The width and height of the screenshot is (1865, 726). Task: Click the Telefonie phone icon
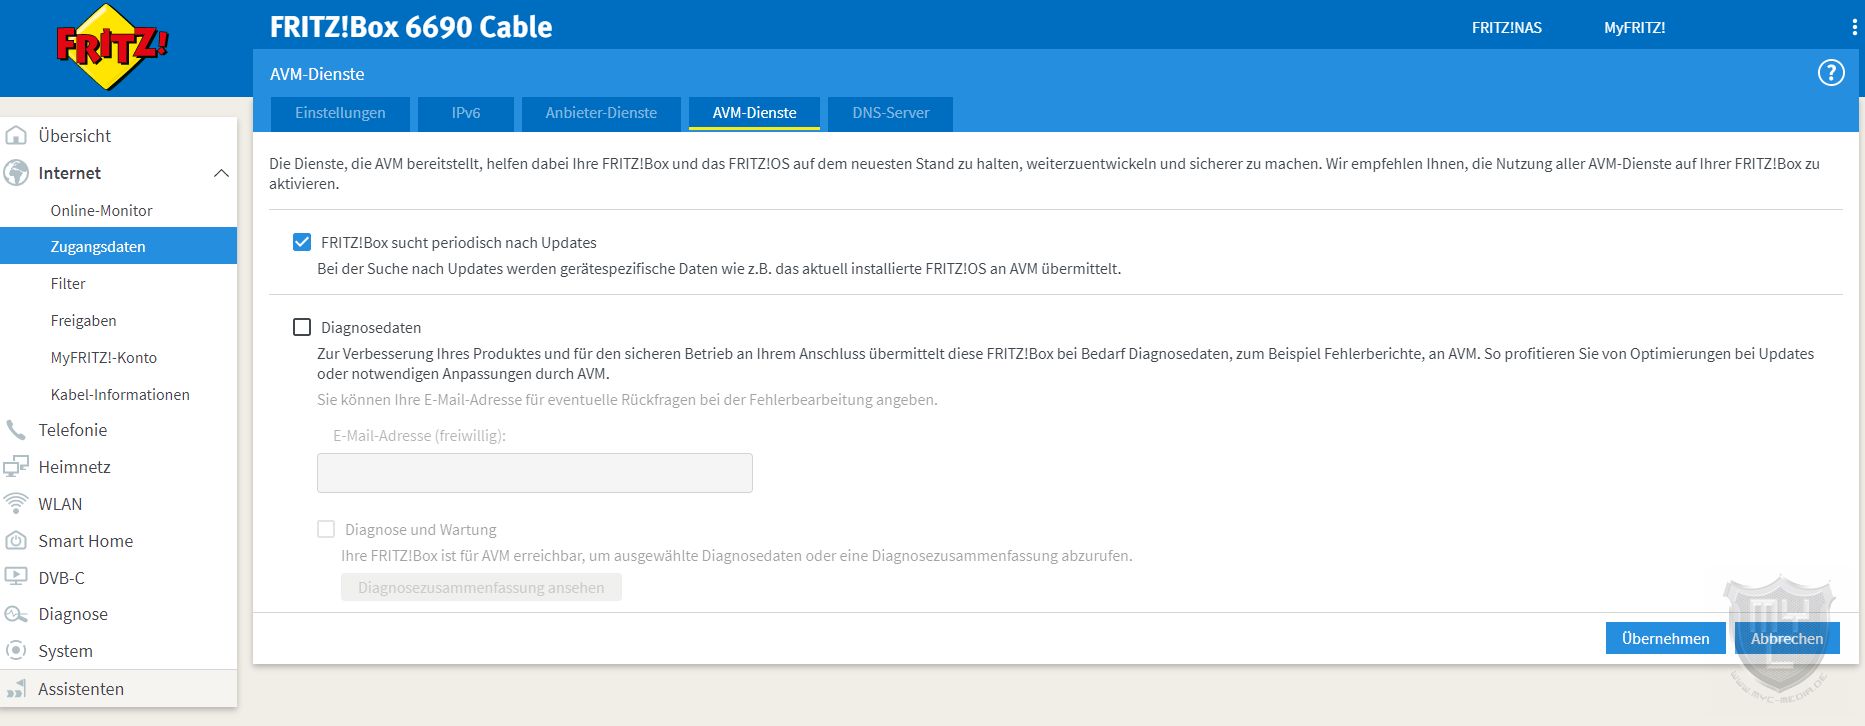[x=16, y=430]
